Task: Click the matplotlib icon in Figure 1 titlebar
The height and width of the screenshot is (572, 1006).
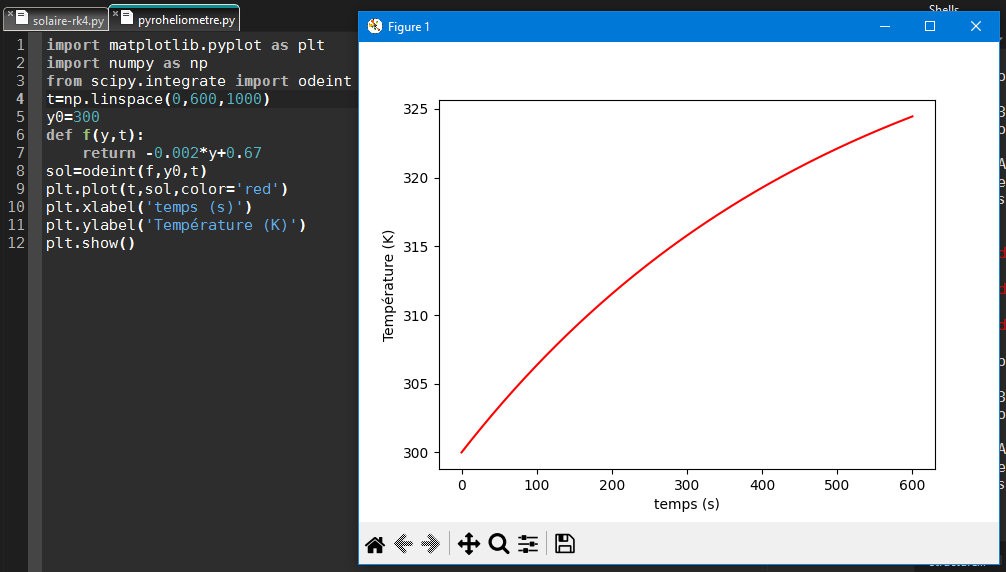Action: (x=375, y=26)
